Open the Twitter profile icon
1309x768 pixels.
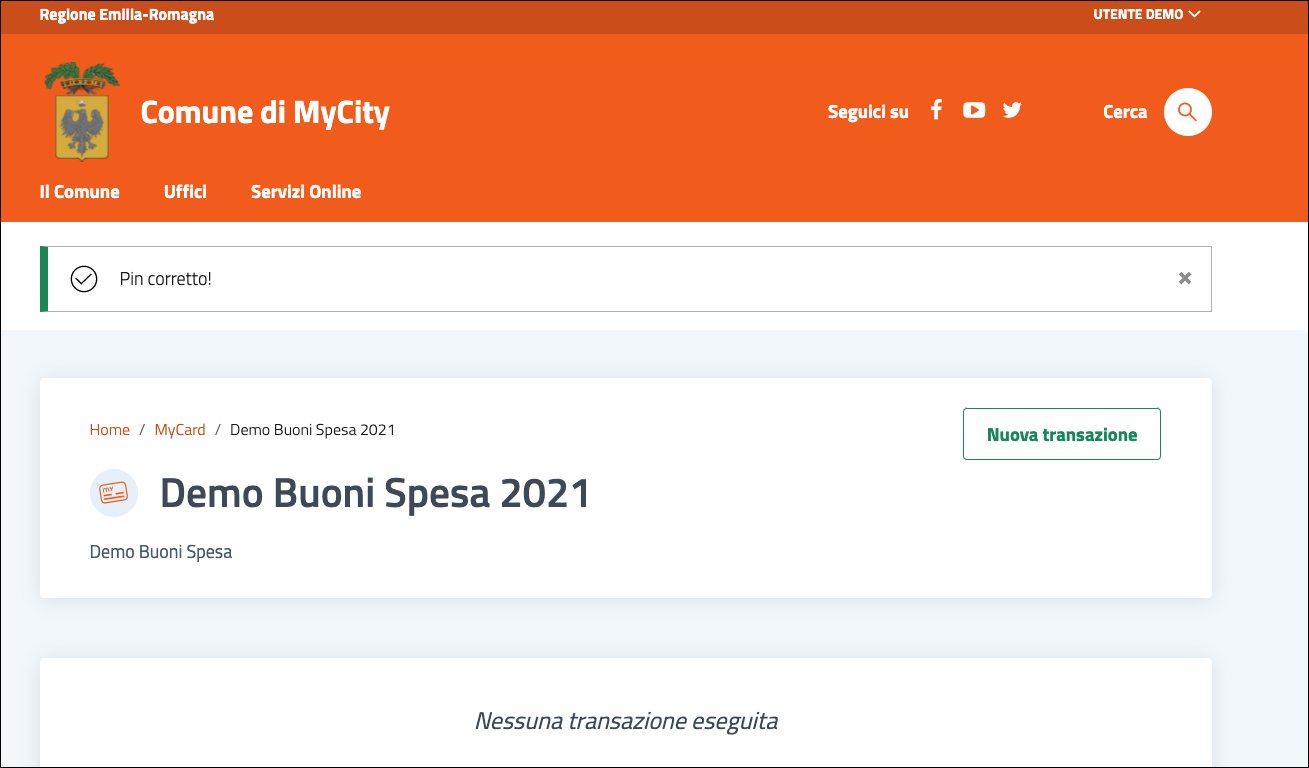(x=1012, y=111)
